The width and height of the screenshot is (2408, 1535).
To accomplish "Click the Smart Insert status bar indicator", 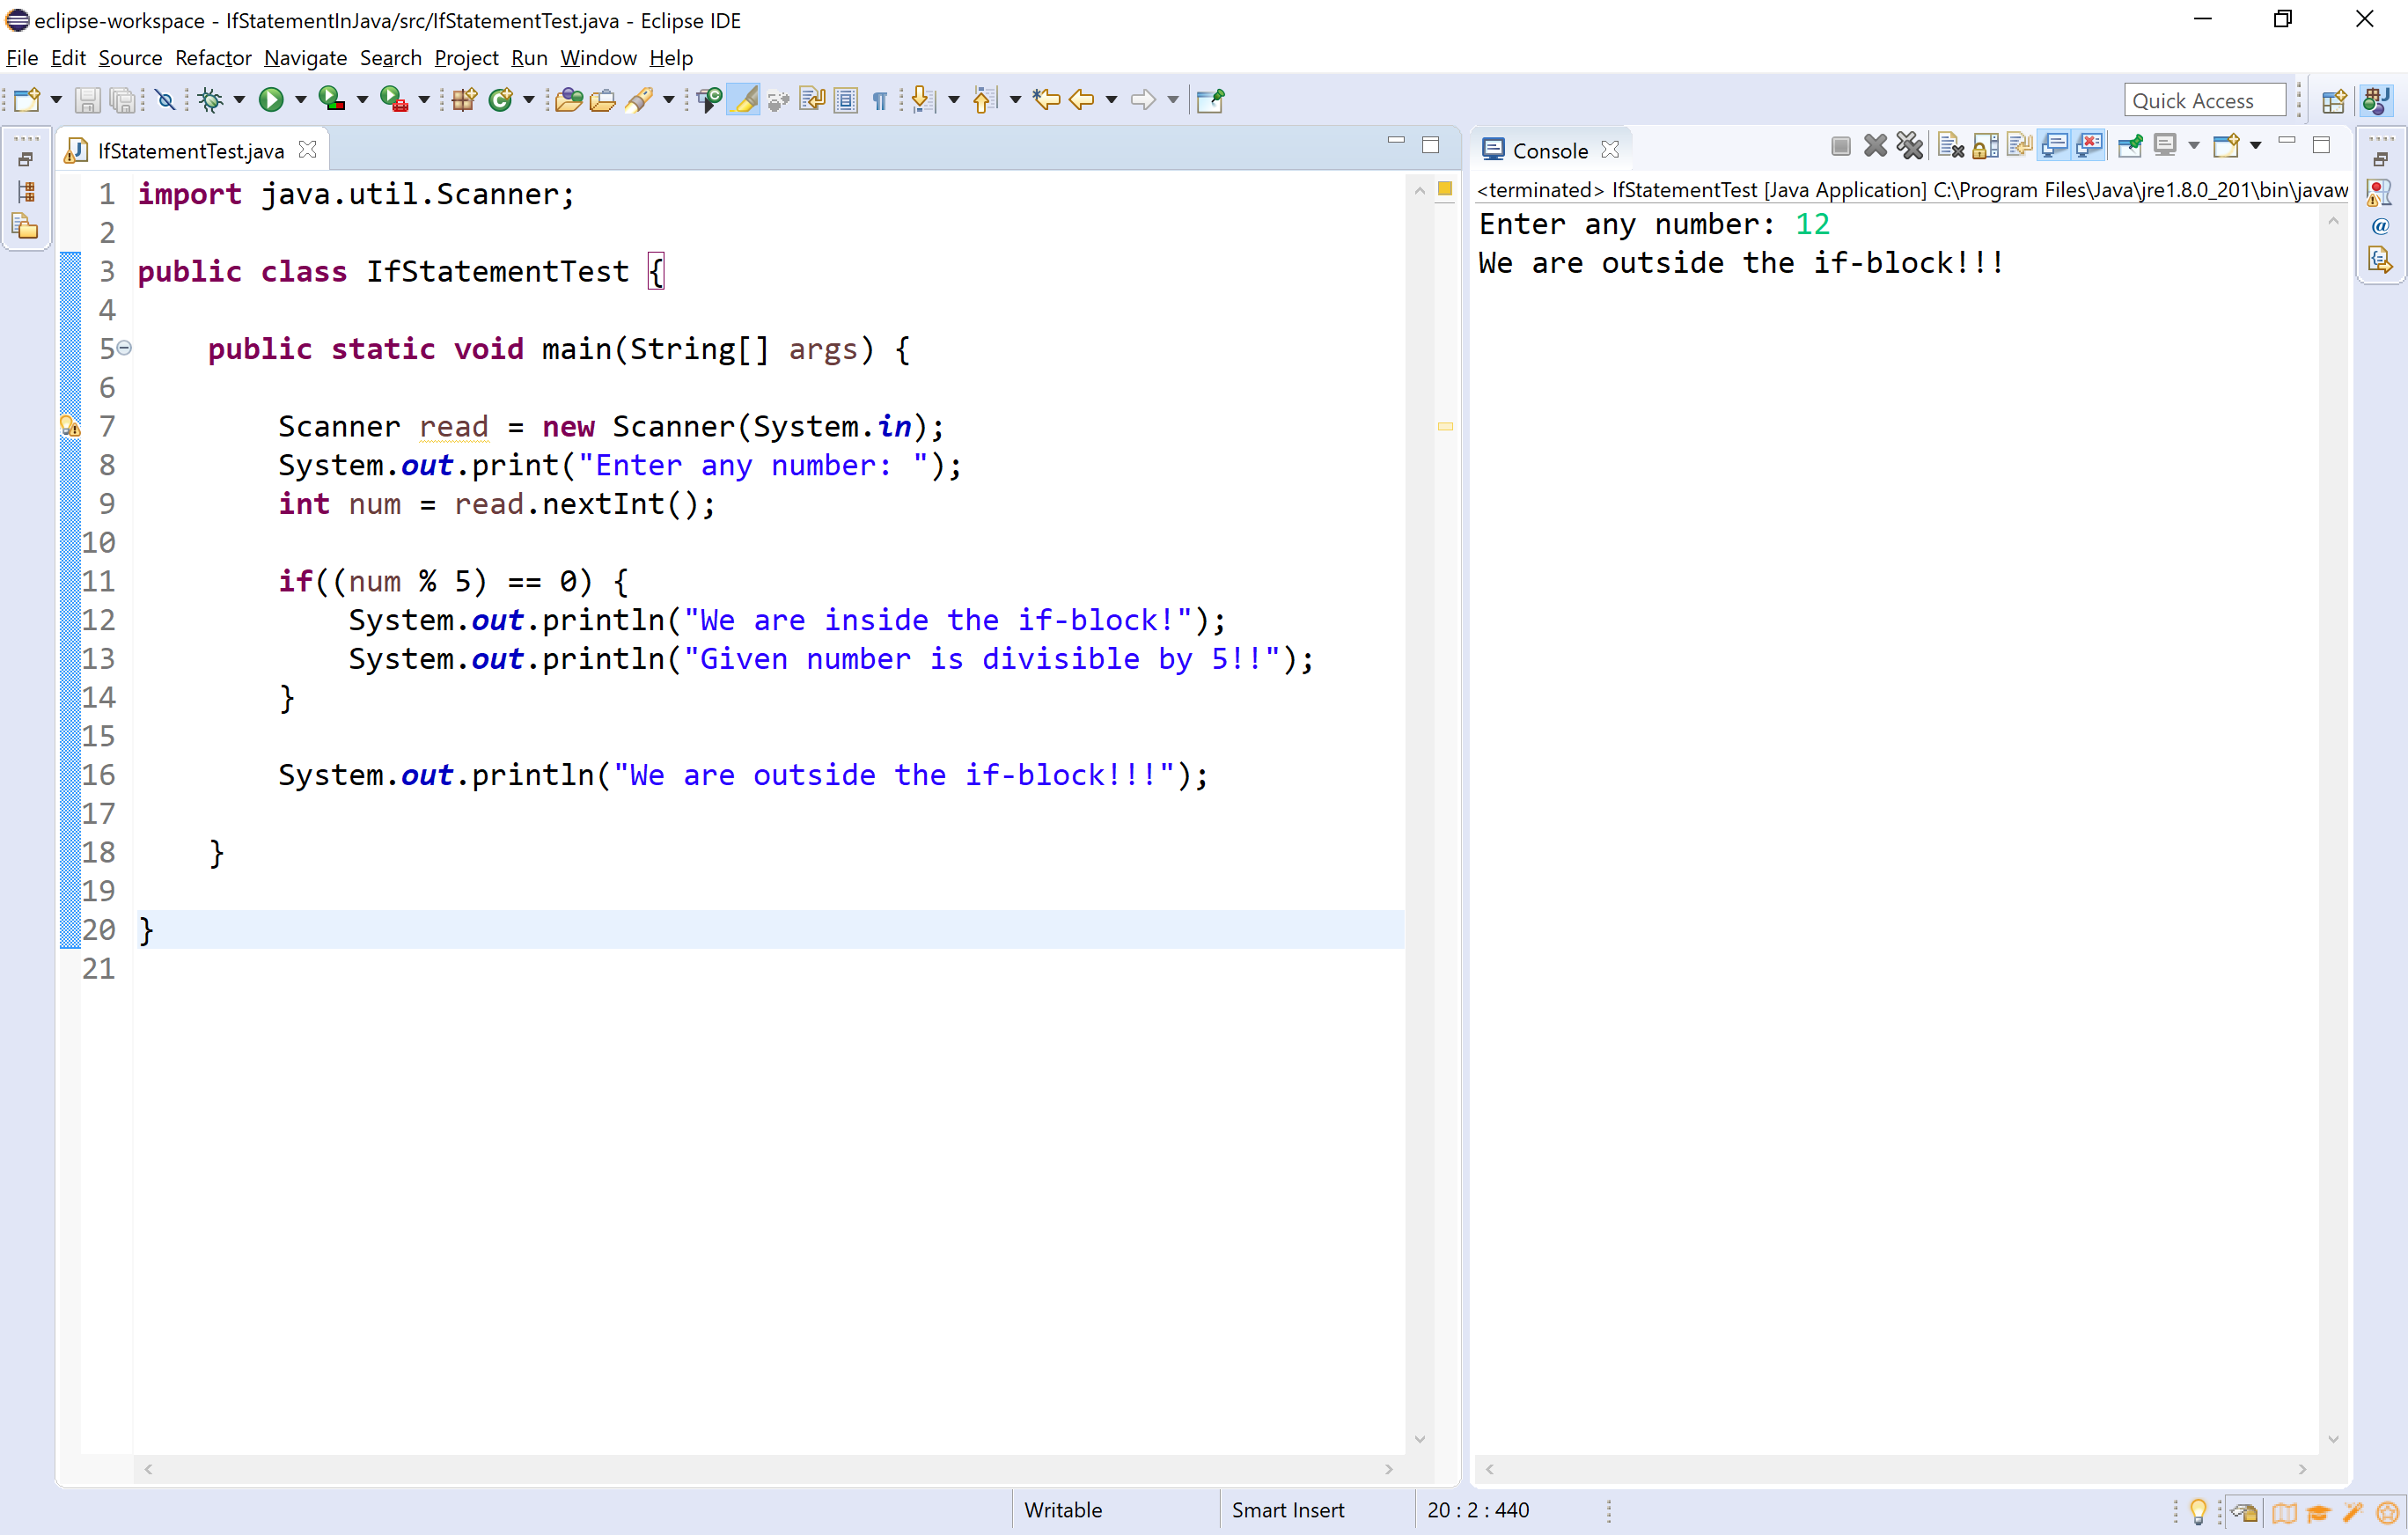I will click(1288, 1510).
